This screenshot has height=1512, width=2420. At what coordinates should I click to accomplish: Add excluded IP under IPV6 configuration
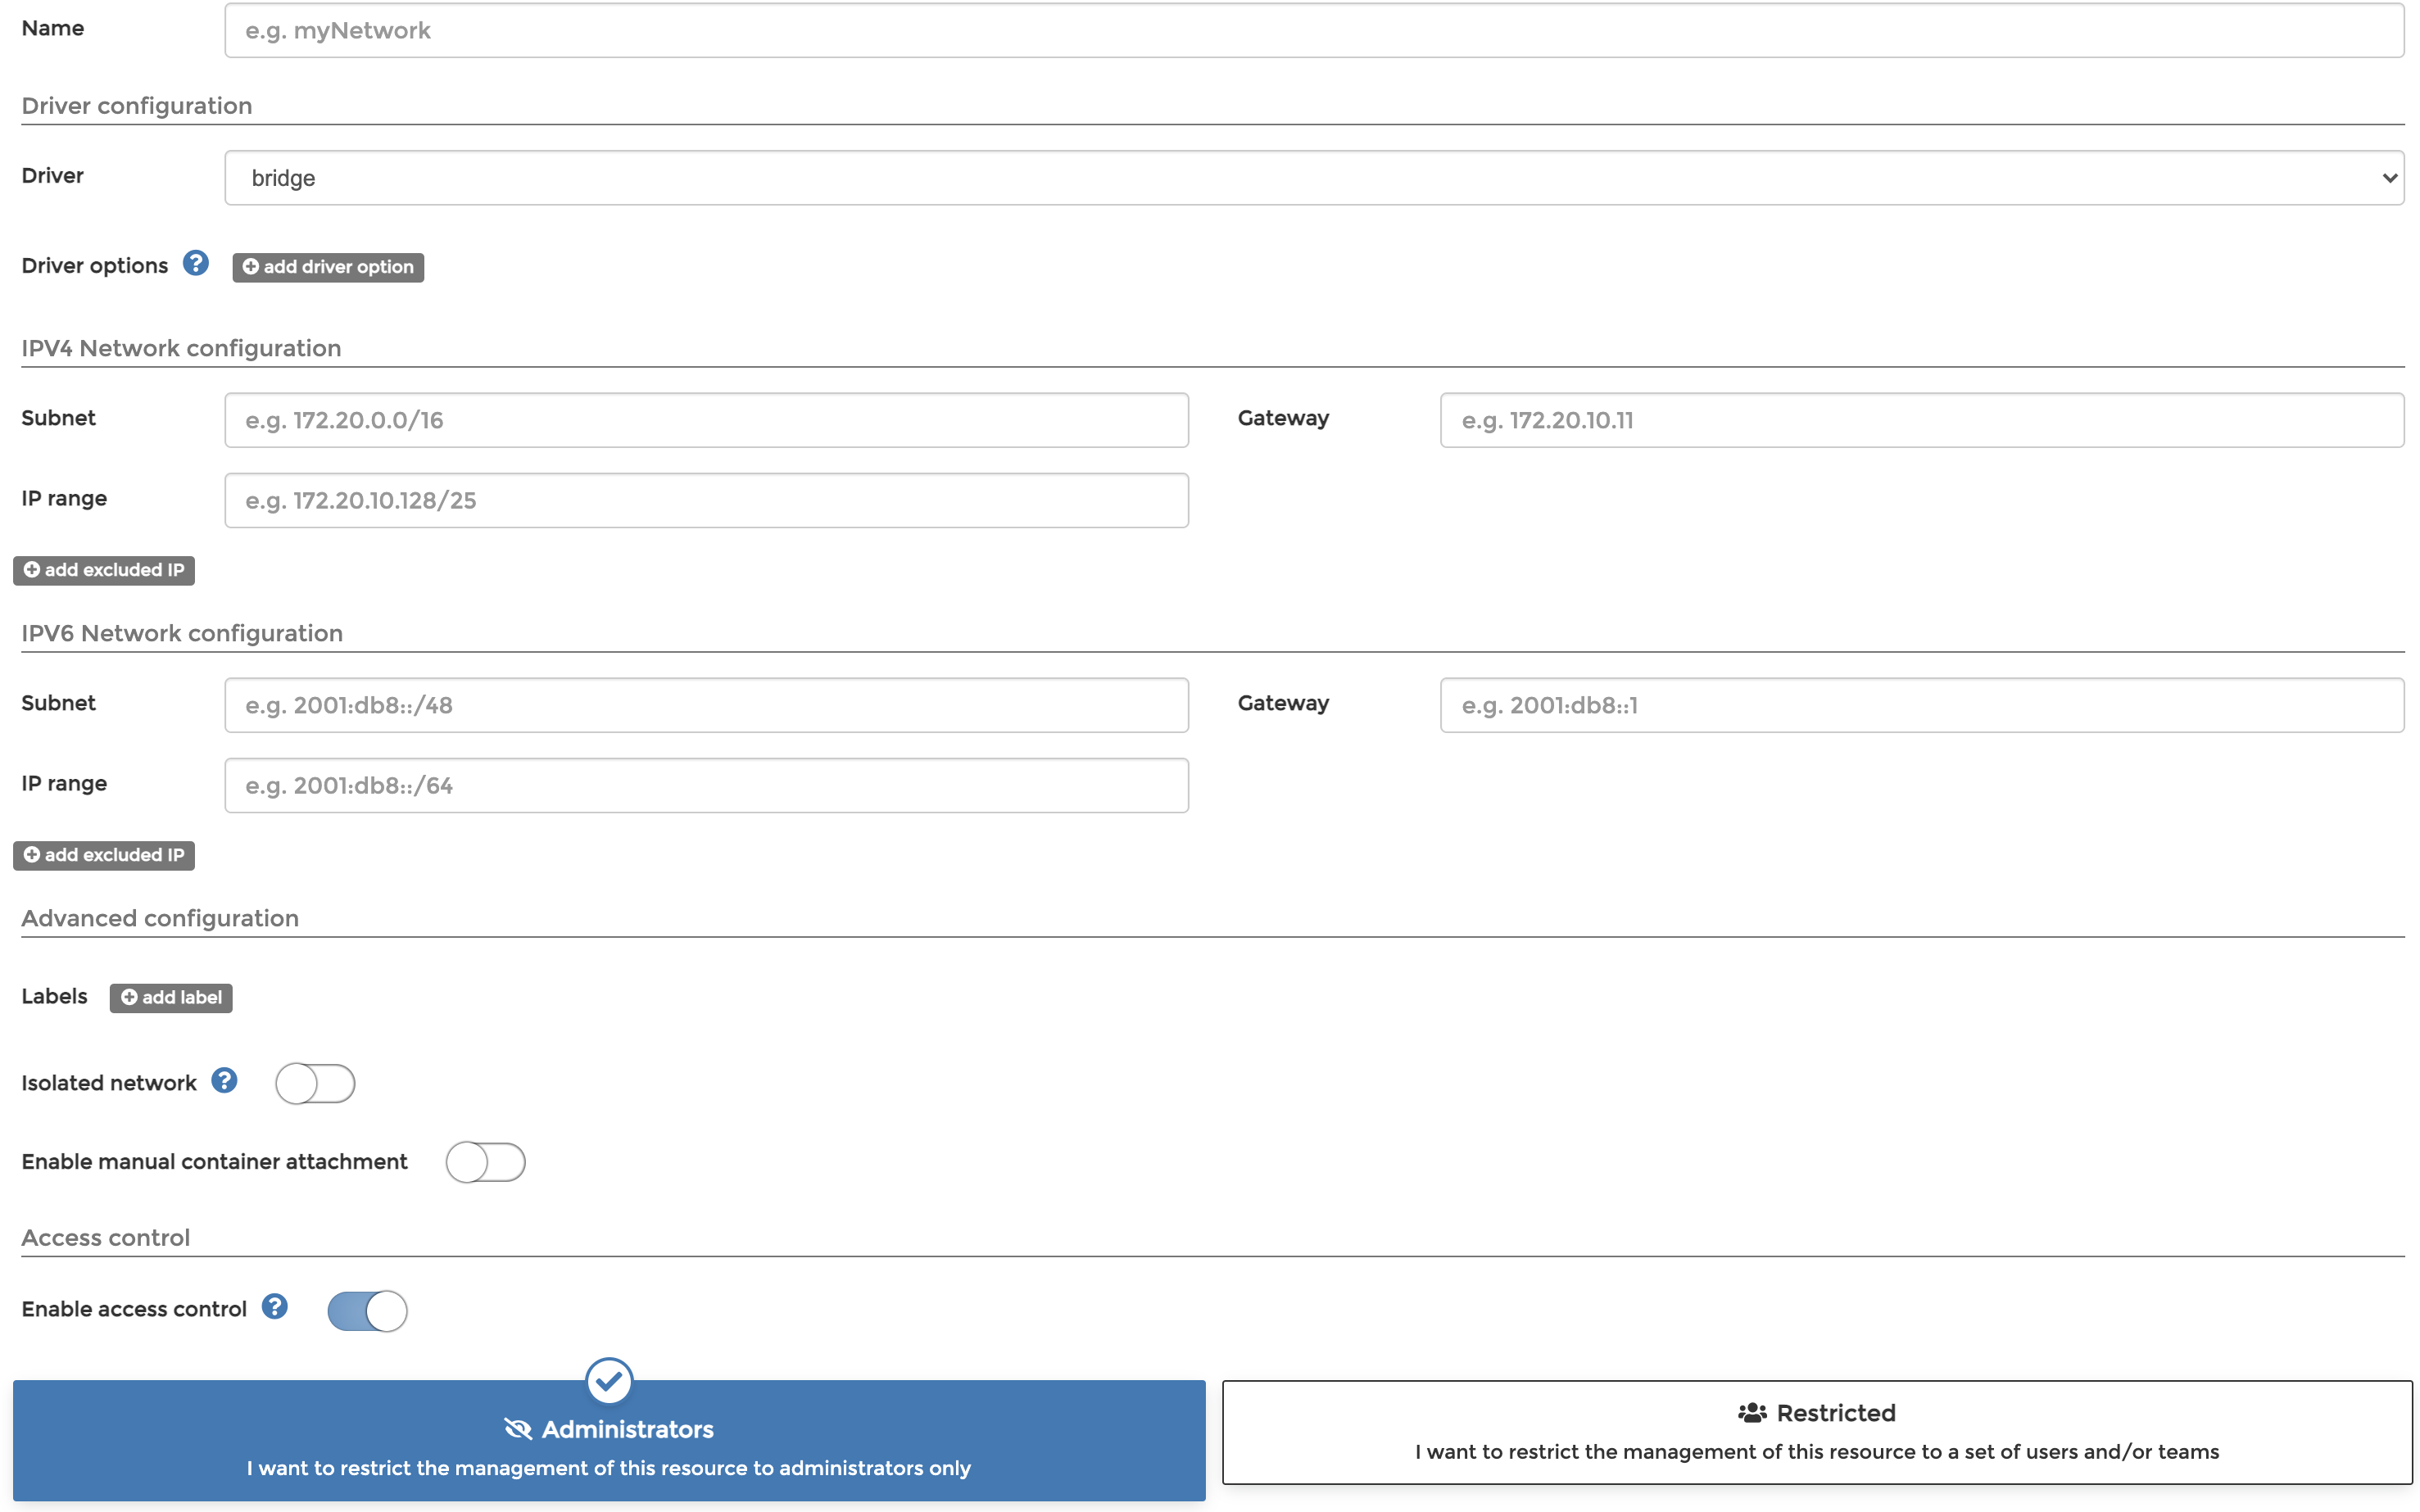[104, 855]
